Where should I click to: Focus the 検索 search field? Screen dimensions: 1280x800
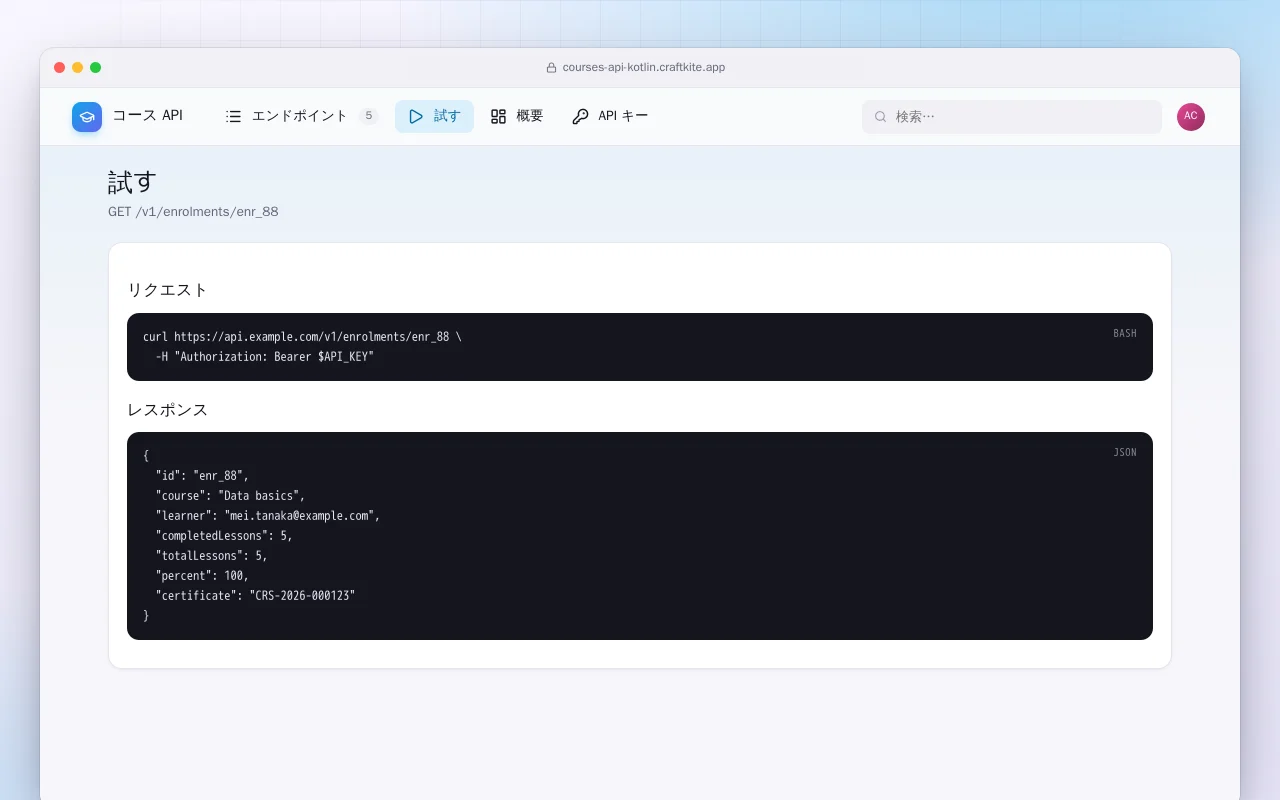(1012, 117)
